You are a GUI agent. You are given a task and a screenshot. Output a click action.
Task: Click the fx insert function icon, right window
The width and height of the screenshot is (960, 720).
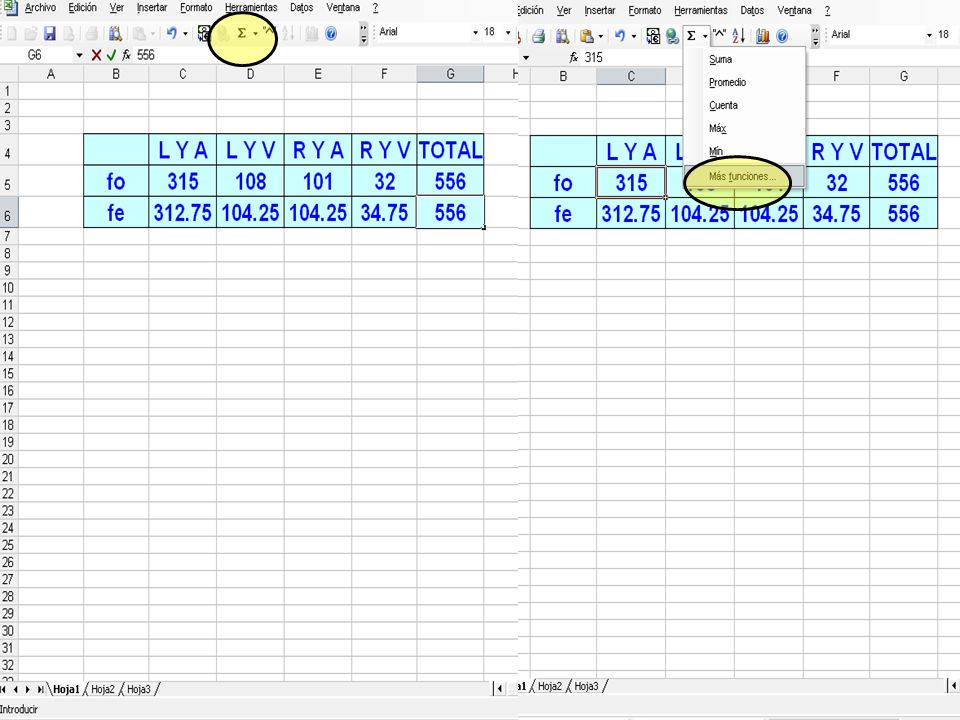(x=574, y=58)
